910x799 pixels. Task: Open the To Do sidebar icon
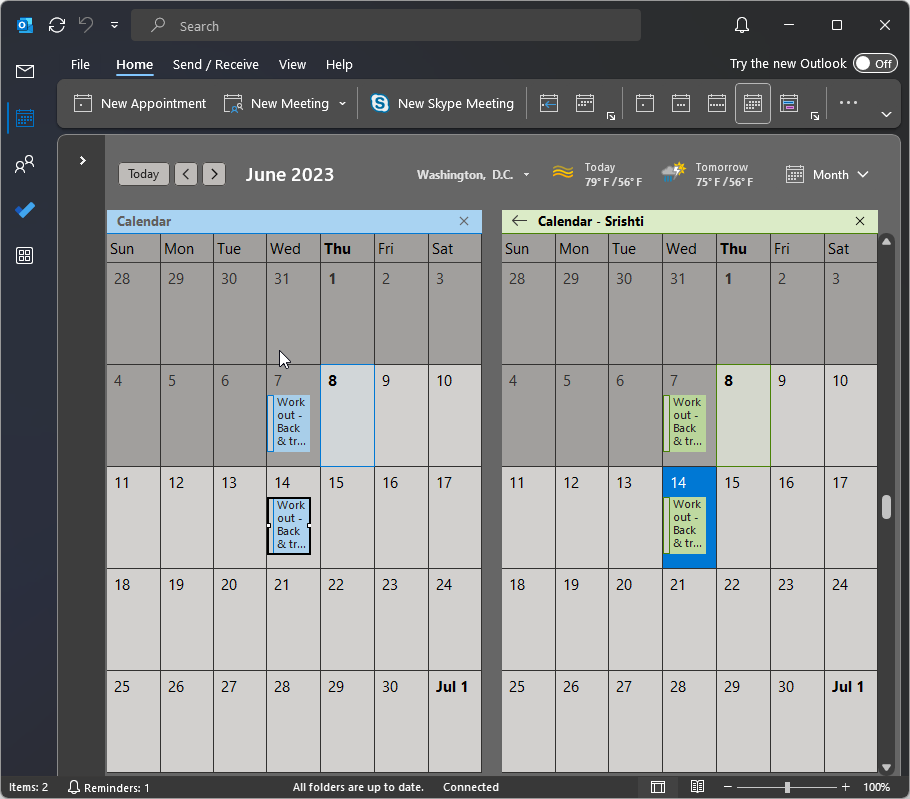click(24, 210)
